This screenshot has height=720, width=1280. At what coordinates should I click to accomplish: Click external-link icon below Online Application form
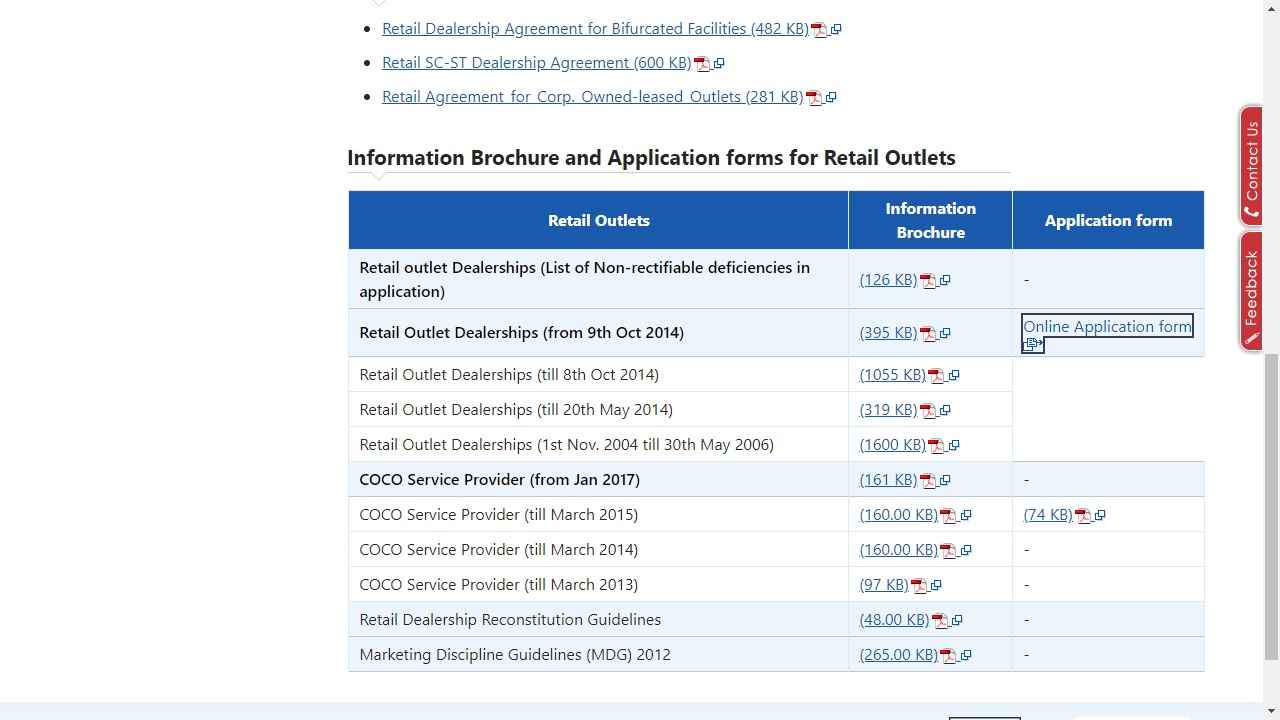(x=1033, y=344)
